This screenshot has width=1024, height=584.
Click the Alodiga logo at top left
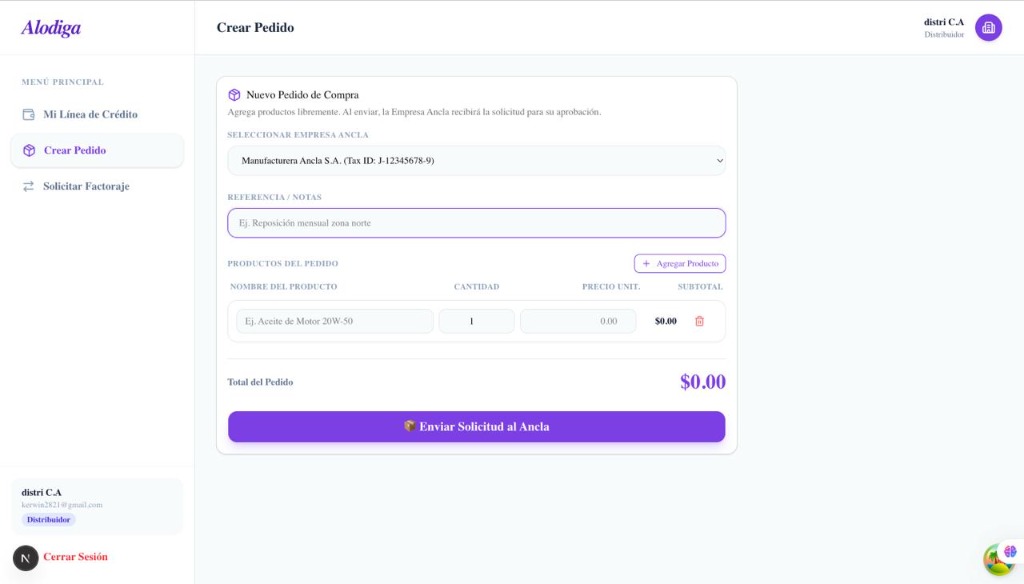click(x=49, y=27)
